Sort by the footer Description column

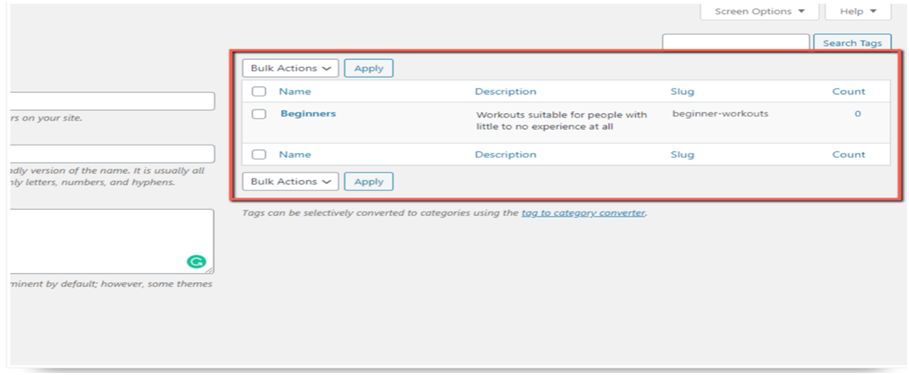506,155
